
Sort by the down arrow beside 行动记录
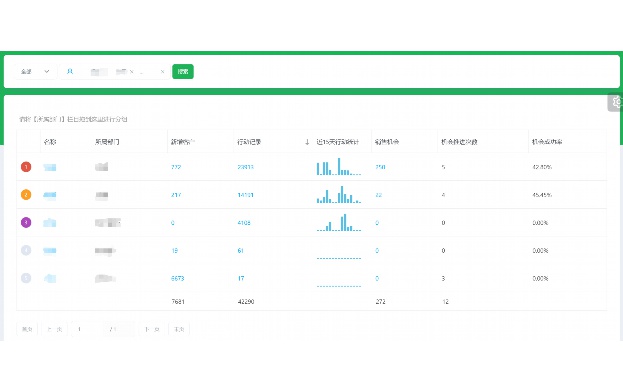(307, 142)
